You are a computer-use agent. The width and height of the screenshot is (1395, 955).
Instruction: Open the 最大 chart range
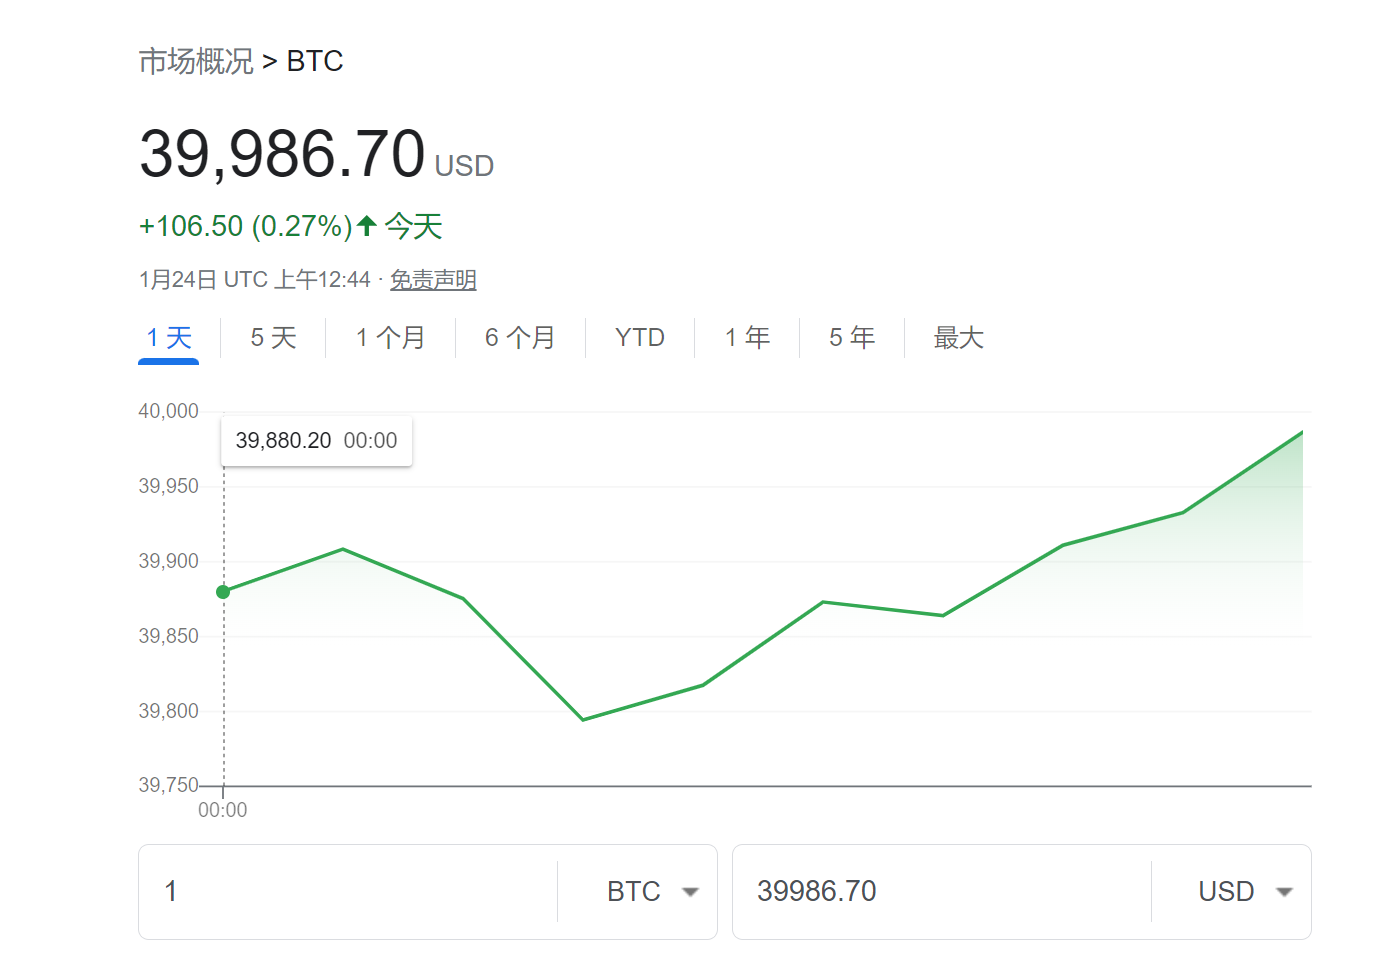[958, 338]
